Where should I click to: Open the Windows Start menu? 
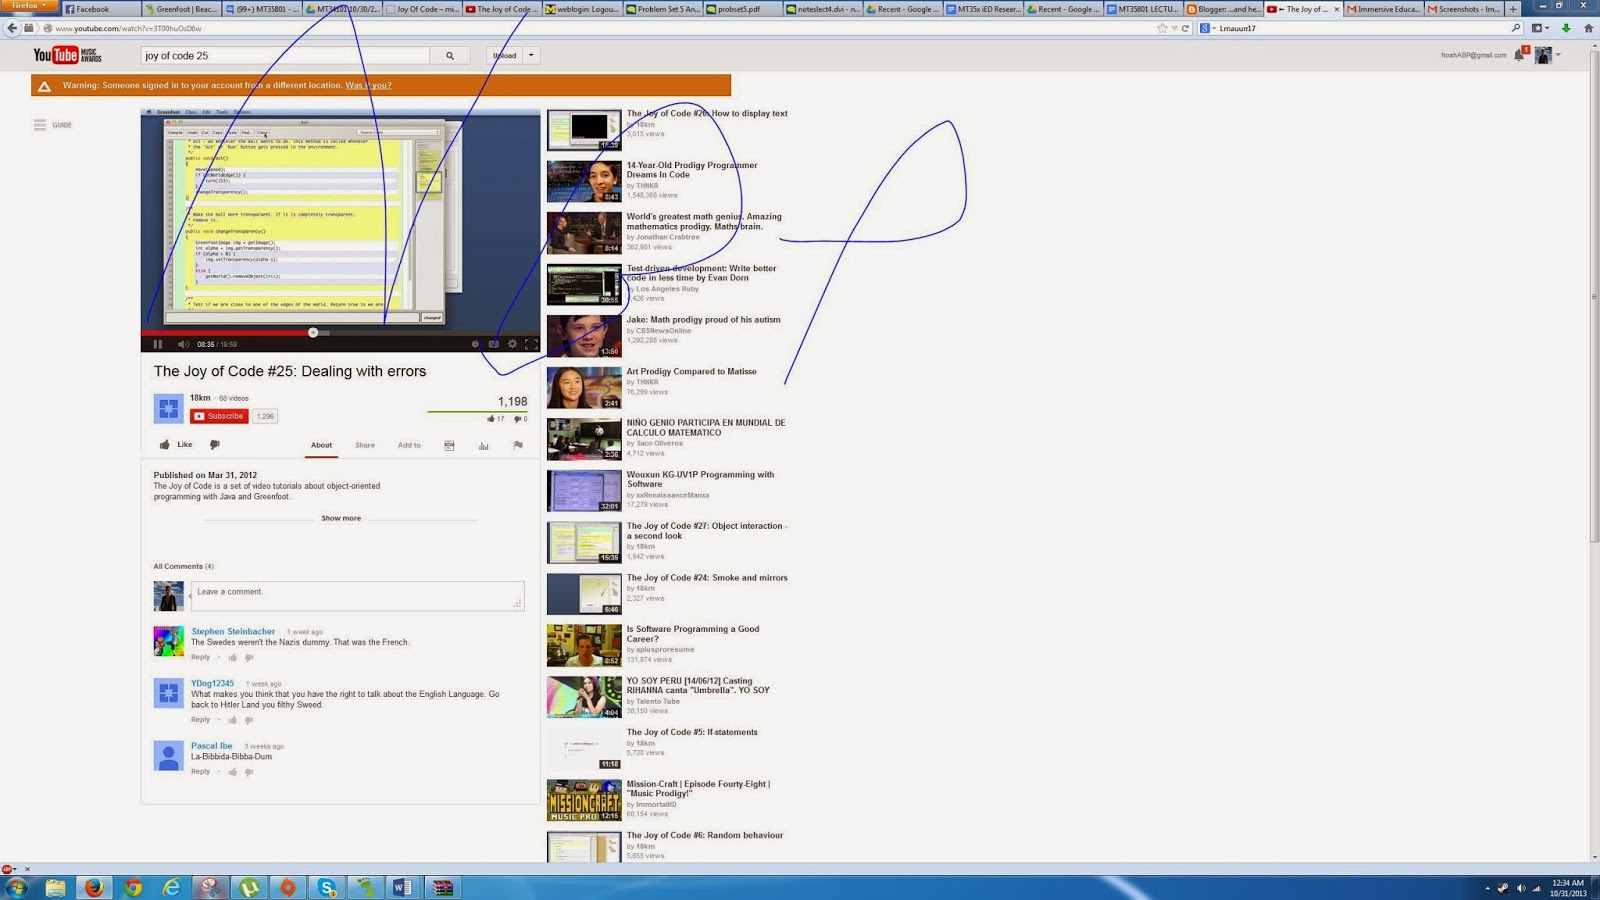[16, 887]
